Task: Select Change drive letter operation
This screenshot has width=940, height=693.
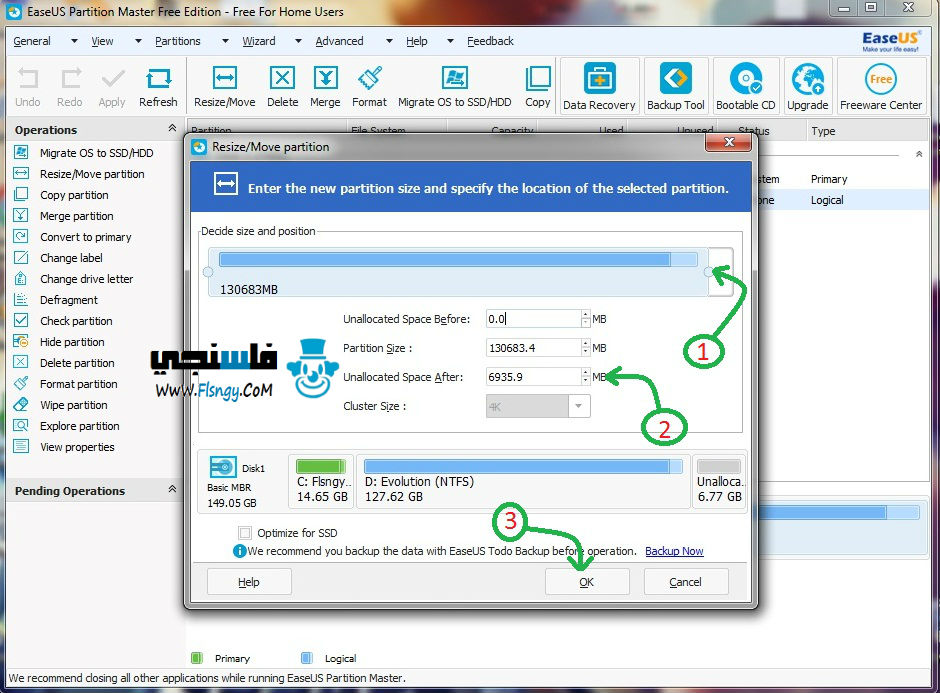Action: [x=86, y=279]
